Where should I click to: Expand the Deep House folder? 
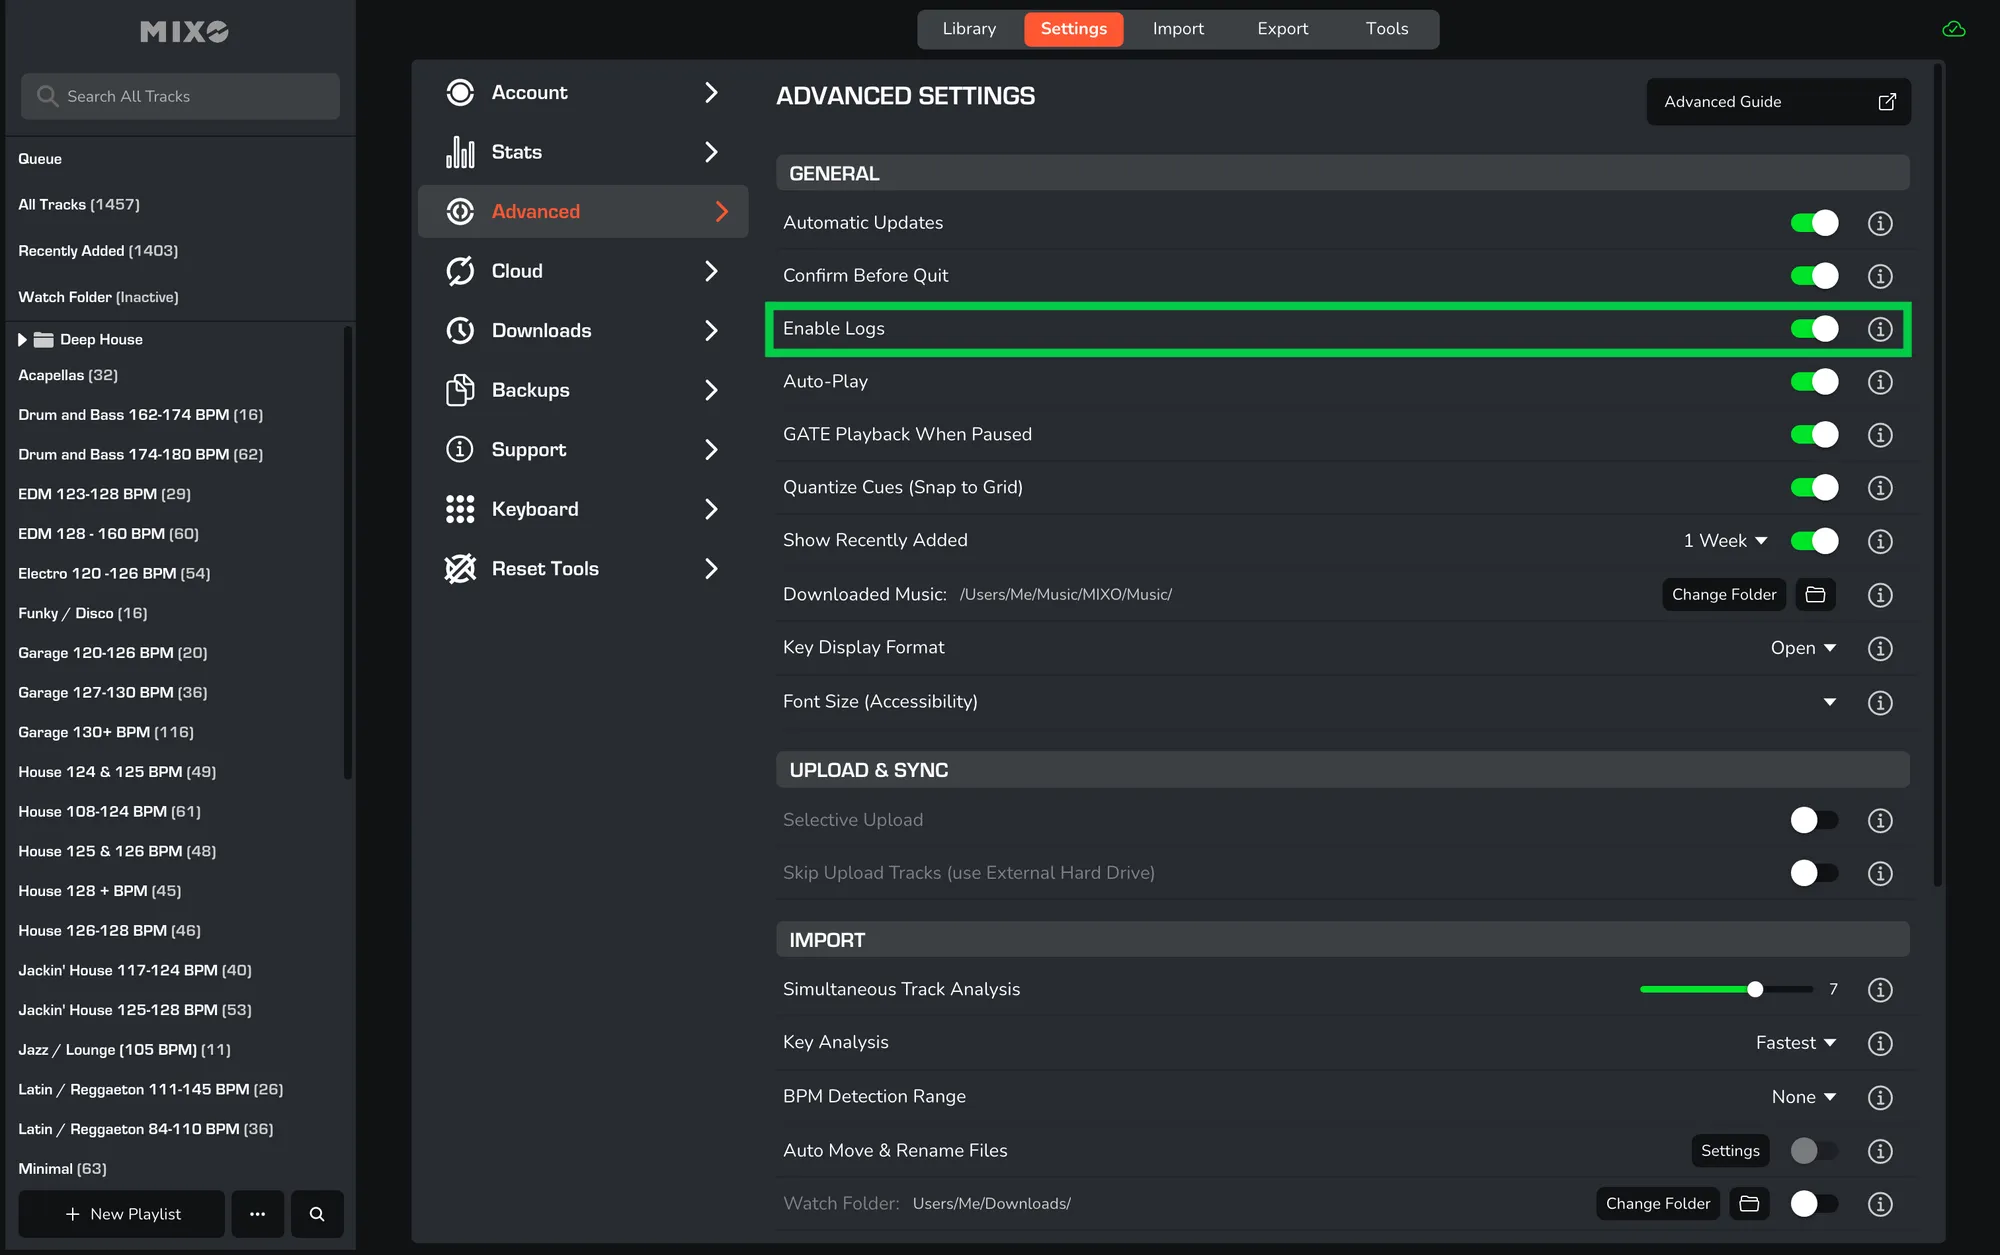click(x=22, y=340)
